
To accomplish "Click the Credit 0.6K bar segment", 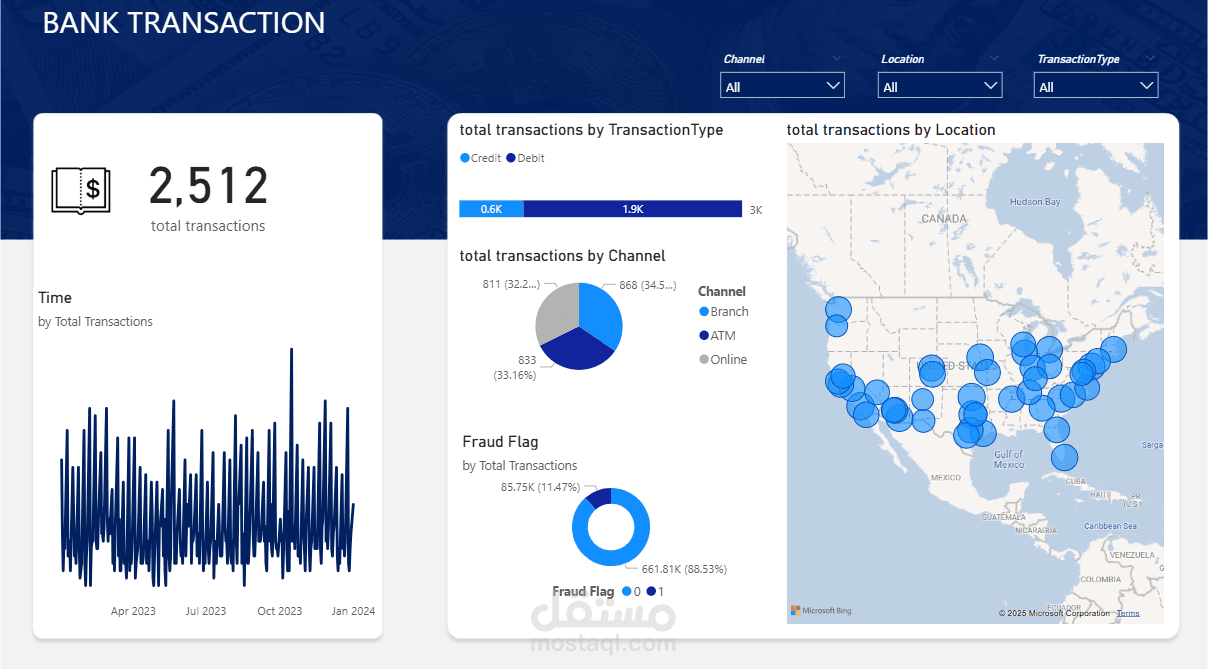I will (491, 209).
